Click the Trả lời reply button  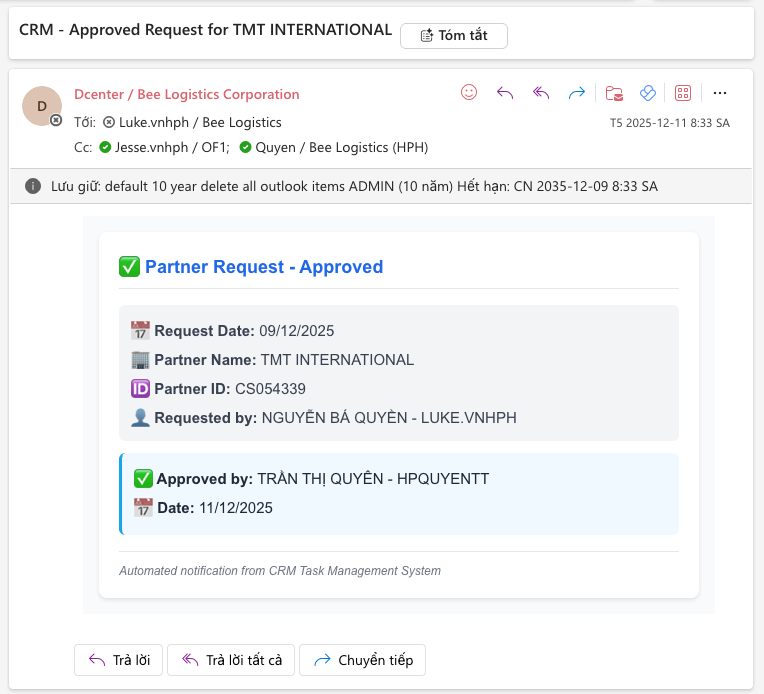(x=118, y=660)
